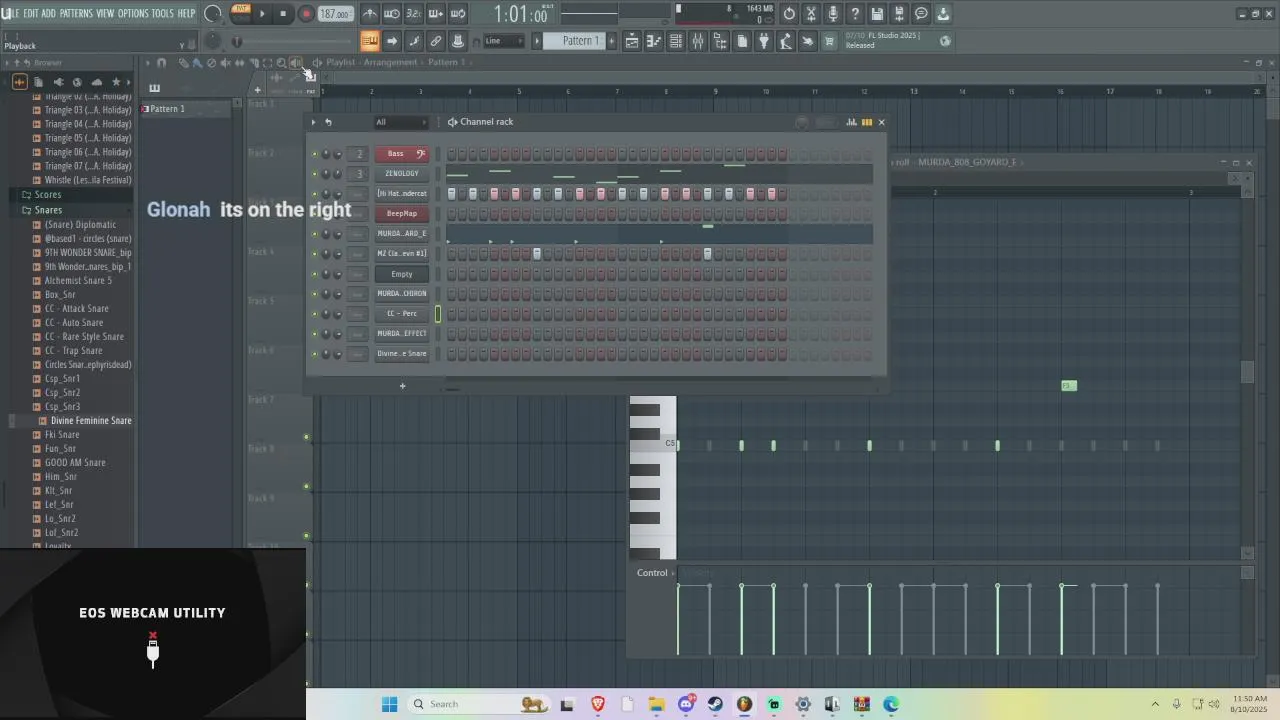Click the download arrow icon in top toolbar
The width and height of the screenshot is (1280, 720).
point(943,14)
